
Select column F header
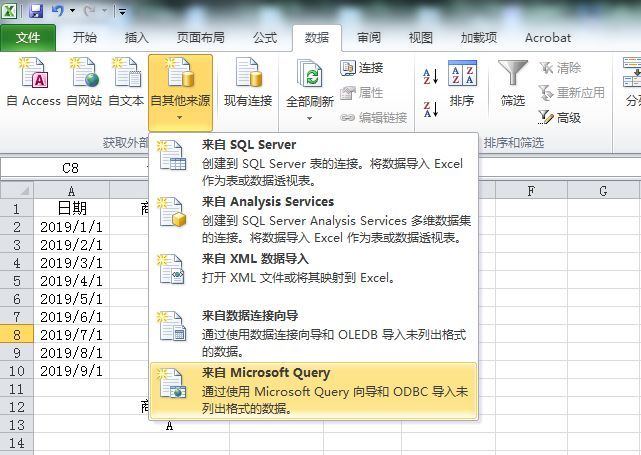pos(531,191)
